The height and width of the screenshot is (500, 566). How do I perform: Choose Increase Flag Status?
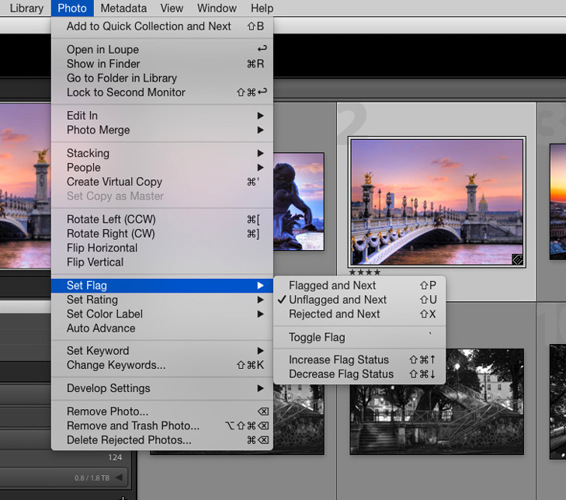tap(360, 360)
